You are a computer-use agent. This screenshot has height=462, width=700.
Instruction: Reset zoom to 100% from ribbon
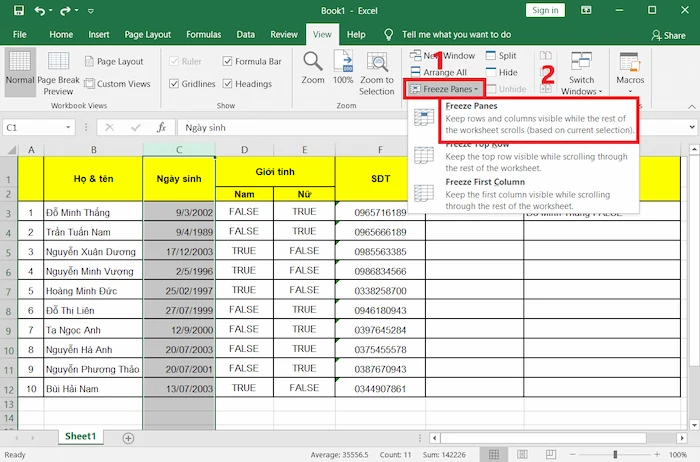click(343, 67)
